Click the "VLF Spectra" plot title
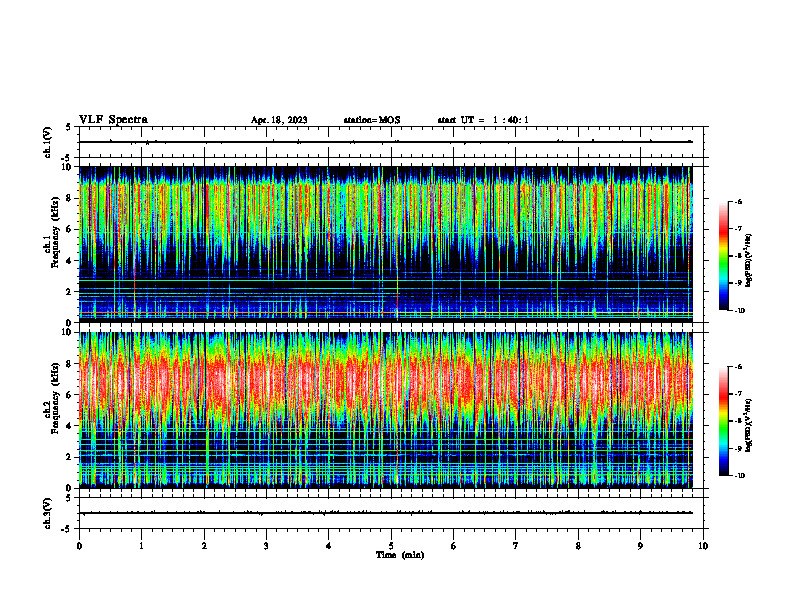 (113, 120)
